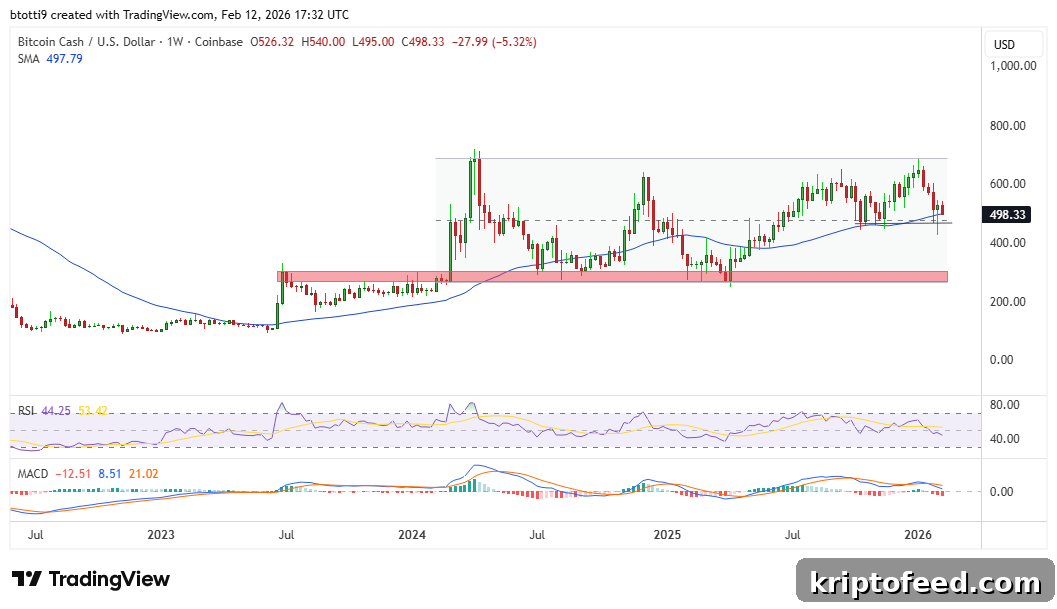The height and width of the screenshot is (609, 1057).
Task: Click the change value −27.99 (−5.32%)
Action: pyautogui.click(x=494, y=42)
